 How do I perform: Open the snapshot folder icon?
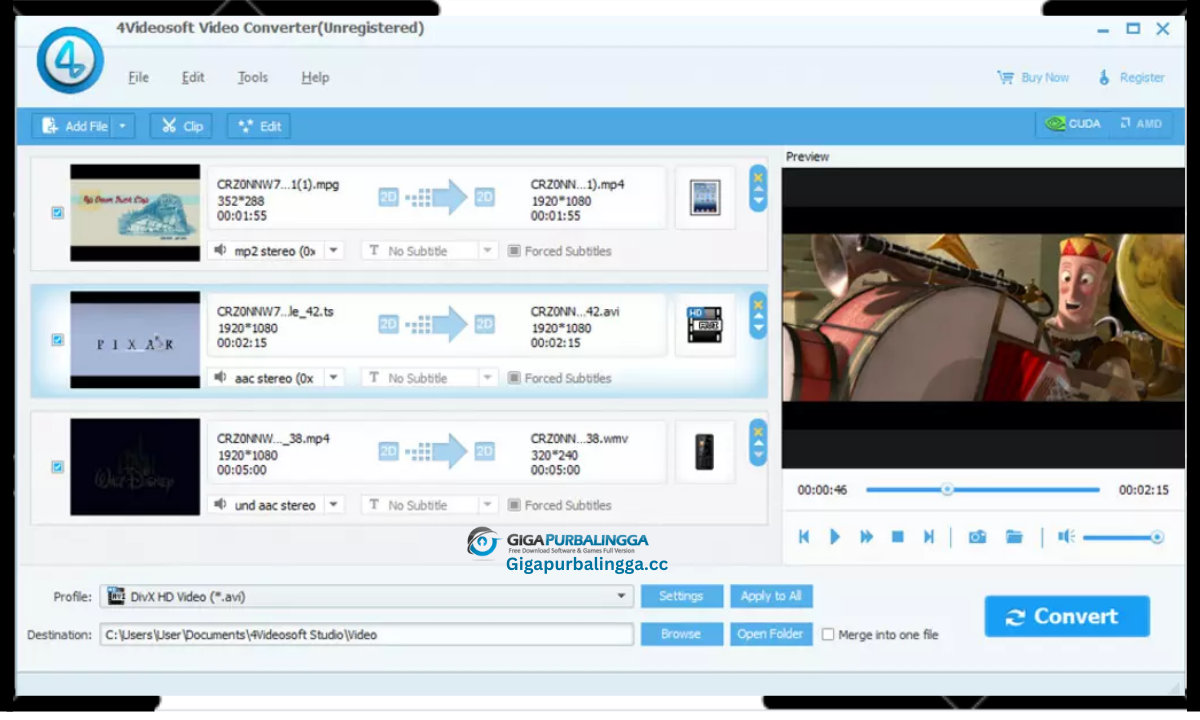coord(1014,537)
